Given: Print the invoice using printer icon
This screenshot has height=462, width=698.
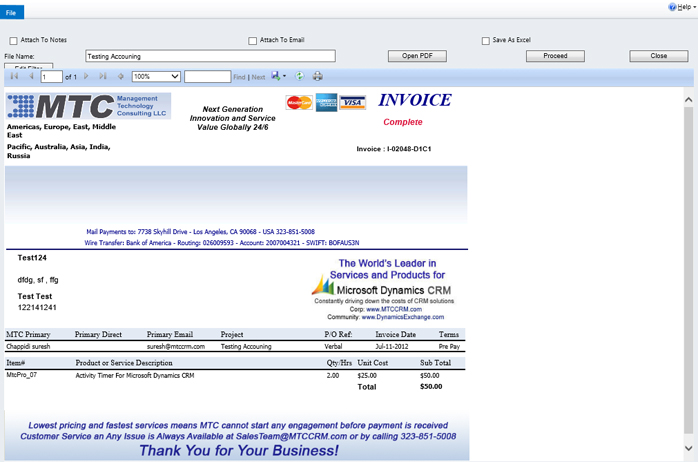Looking at the screenshot, I should (x=318, y=76).
